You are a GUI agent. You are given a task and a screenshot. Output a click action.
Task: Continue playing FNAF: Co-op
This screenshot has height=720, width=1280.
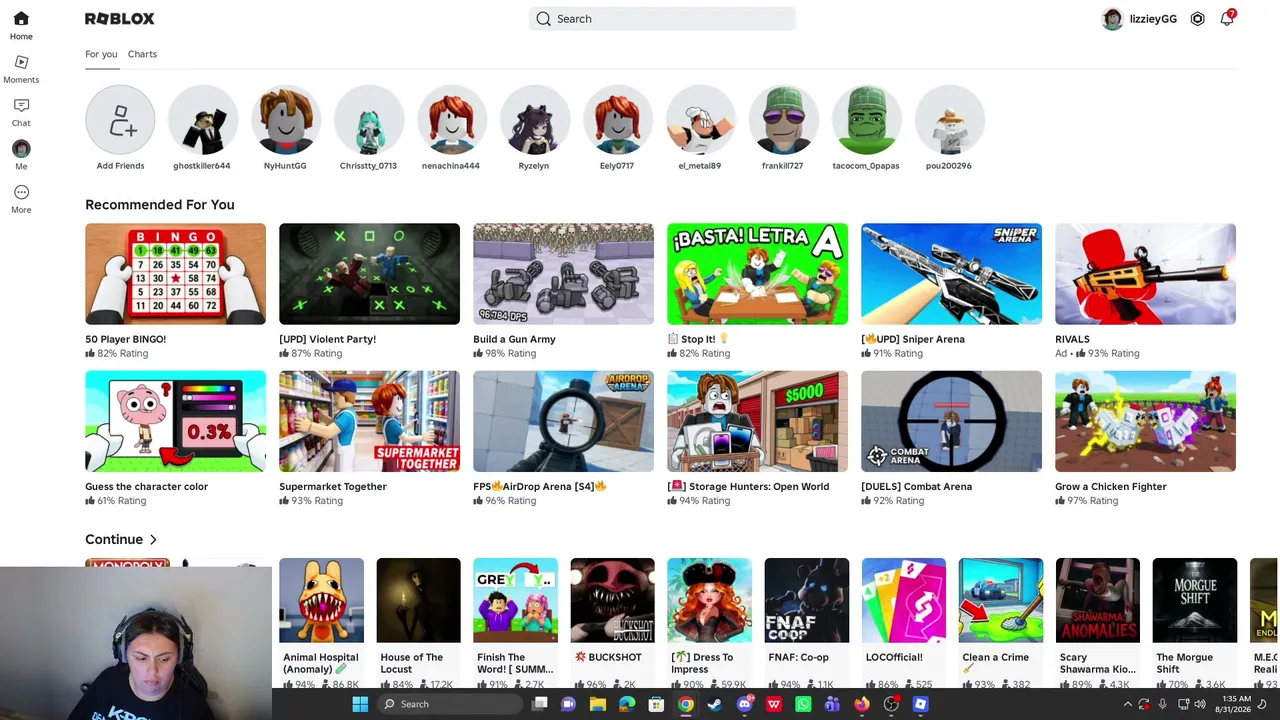click(806, 600)
